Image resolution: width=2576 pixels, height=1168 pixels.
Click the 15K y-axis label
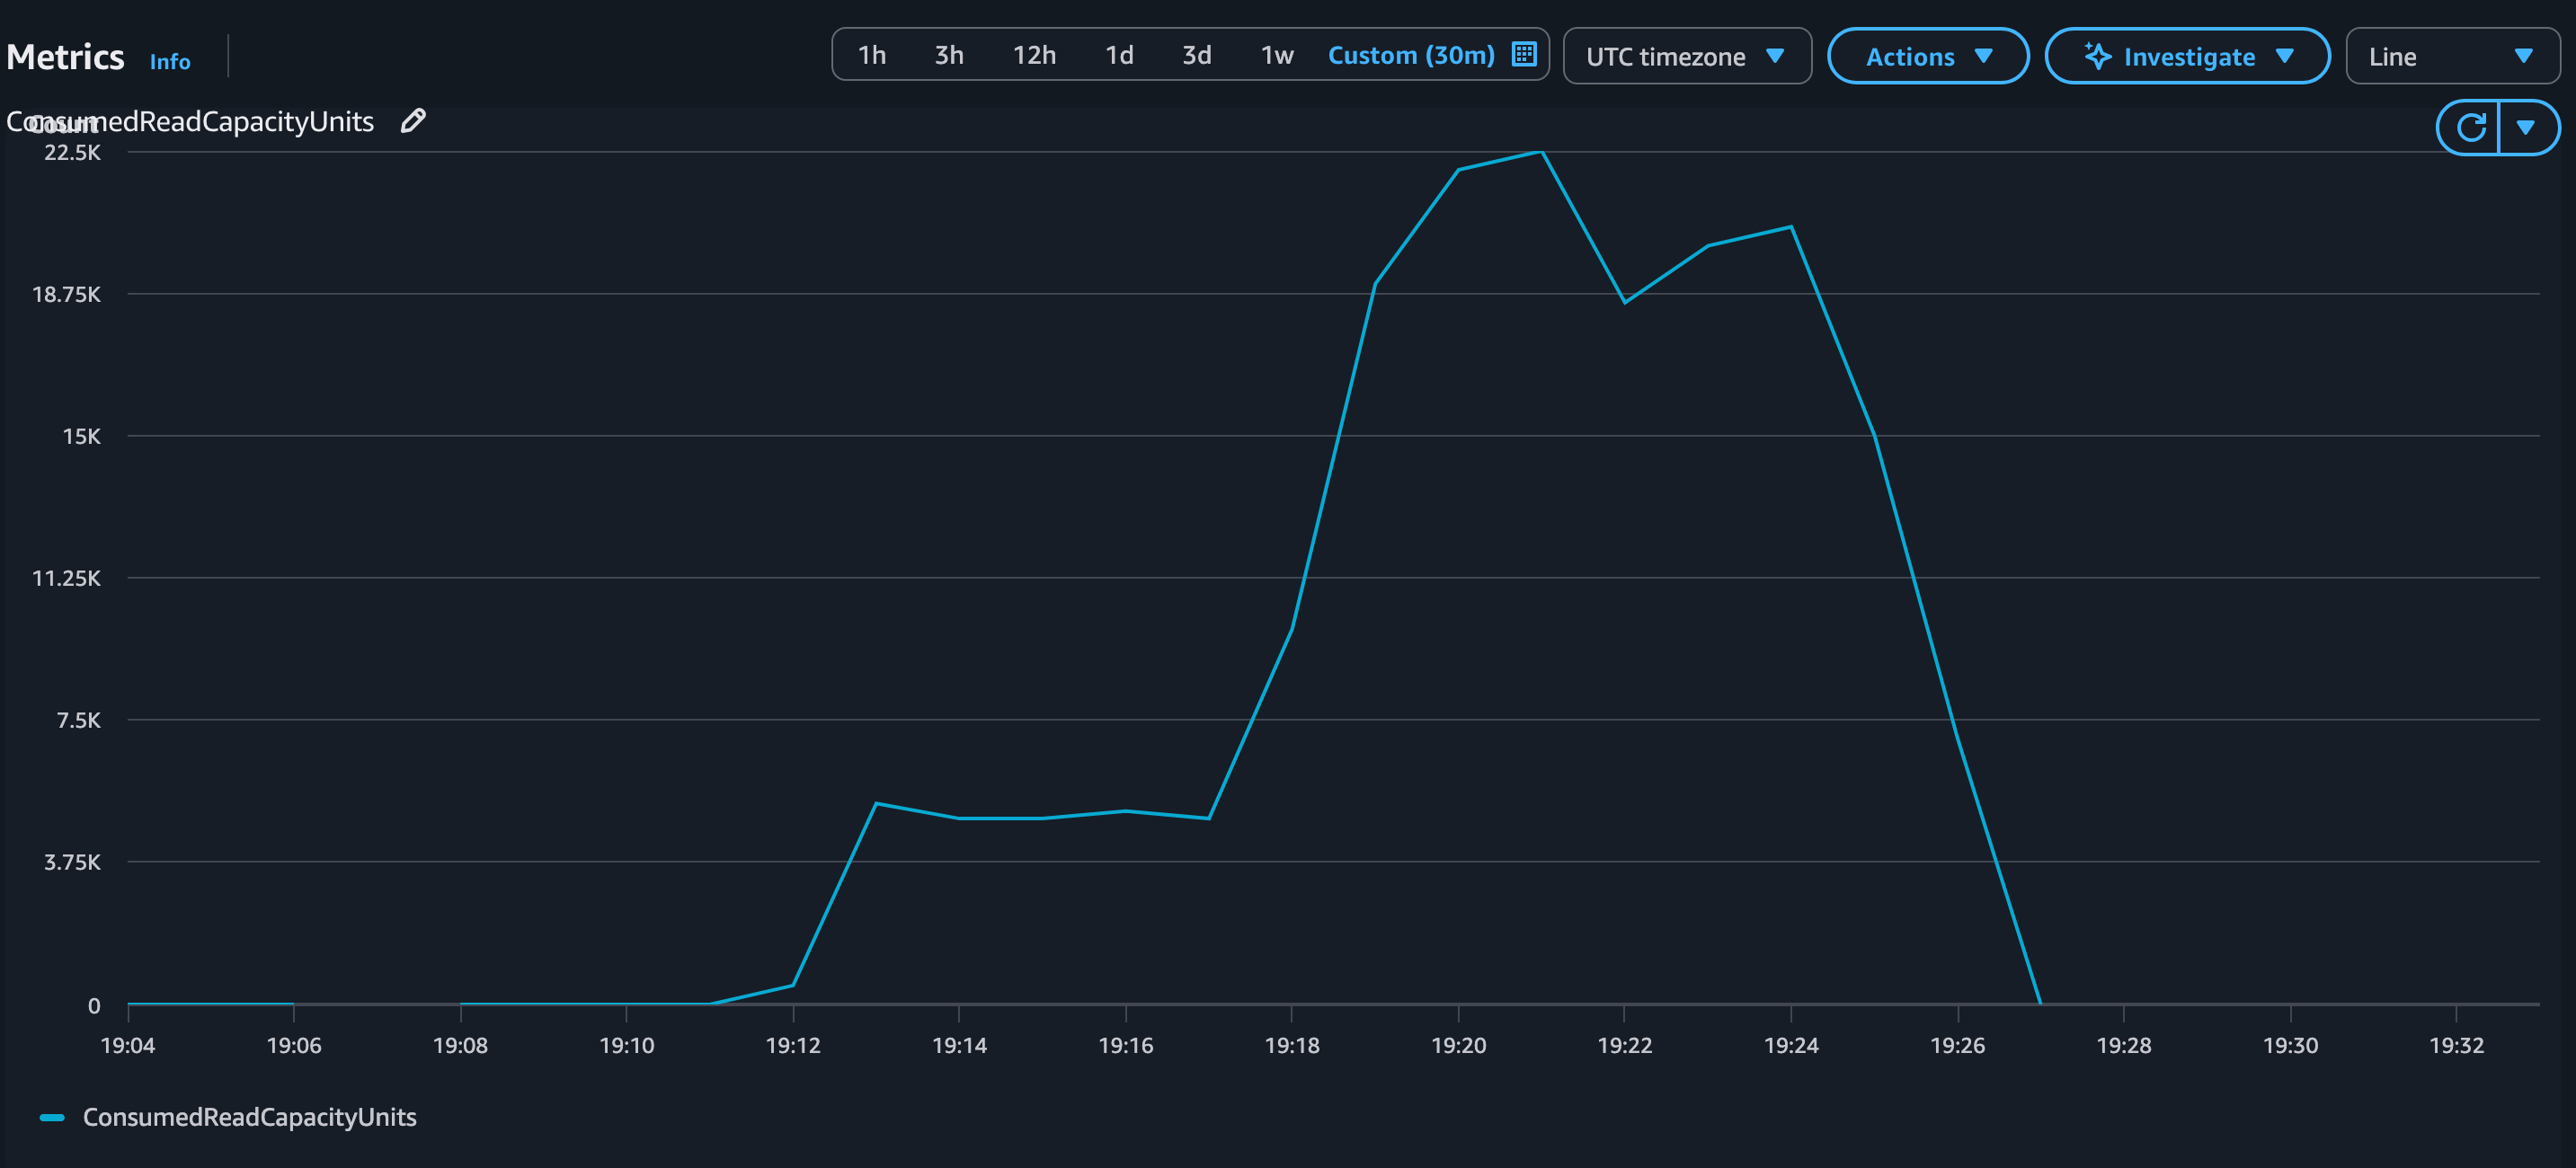[81, 436]
